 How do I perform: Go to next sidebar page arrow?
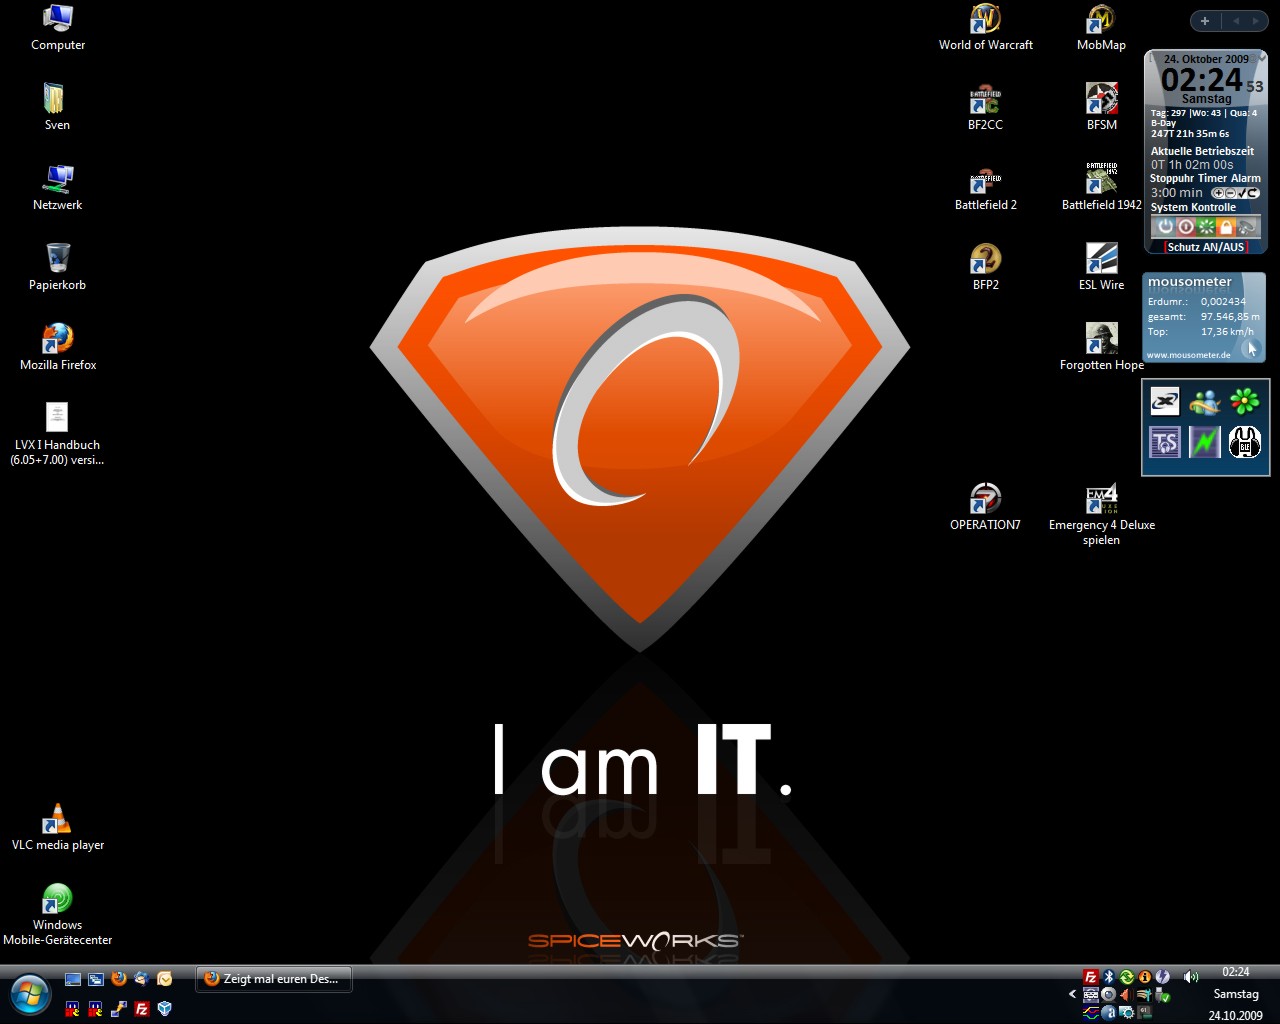1255,20
